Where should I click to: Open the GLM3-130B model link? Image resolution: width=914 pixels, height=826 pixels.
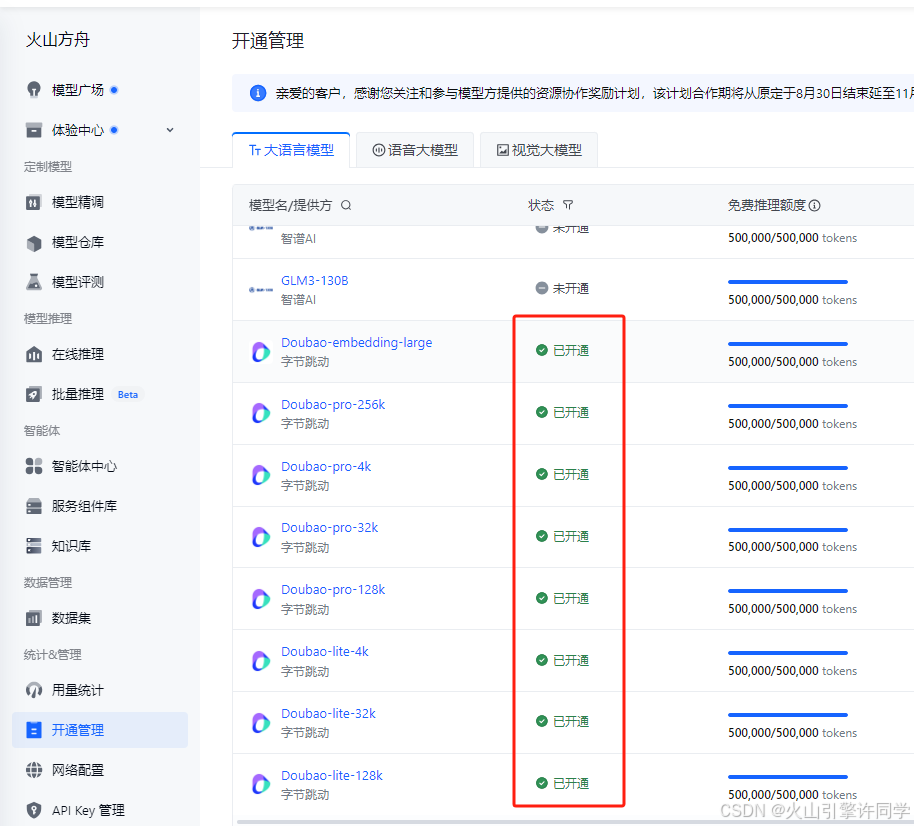(315, 281)
